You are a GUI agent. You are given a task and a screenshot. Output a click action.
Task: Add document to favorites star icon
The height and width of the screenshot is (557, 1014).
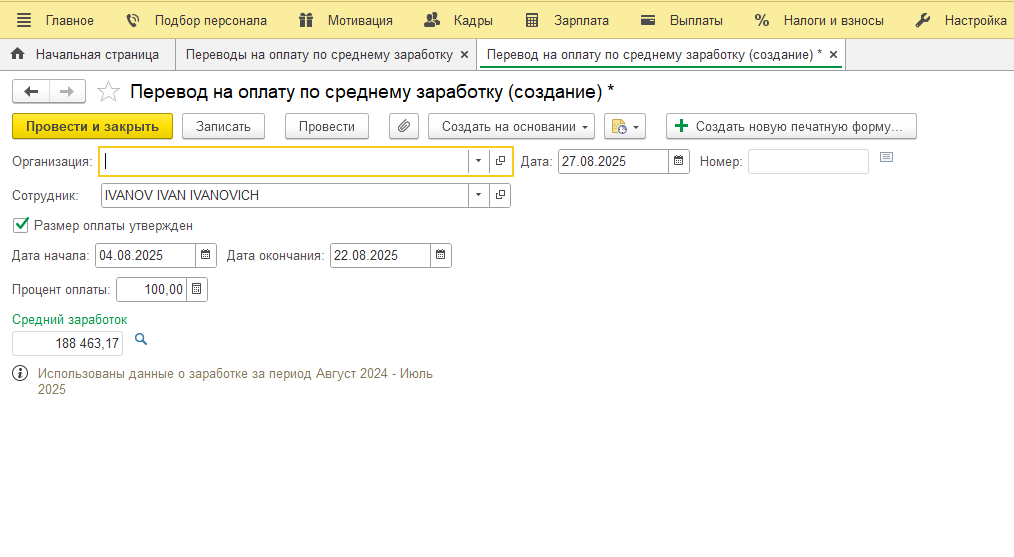tap(108, 92)
